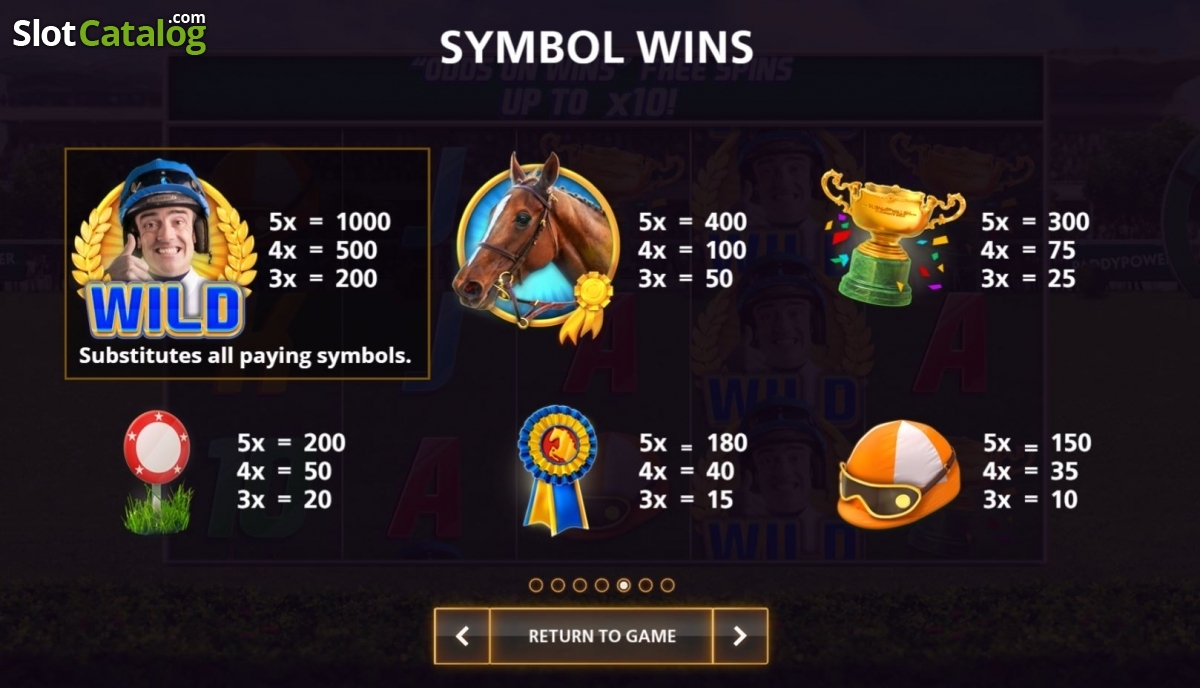1200x688 pixels.
Task: Click the Wild 5x = 1000 payout
Action: 330,222
